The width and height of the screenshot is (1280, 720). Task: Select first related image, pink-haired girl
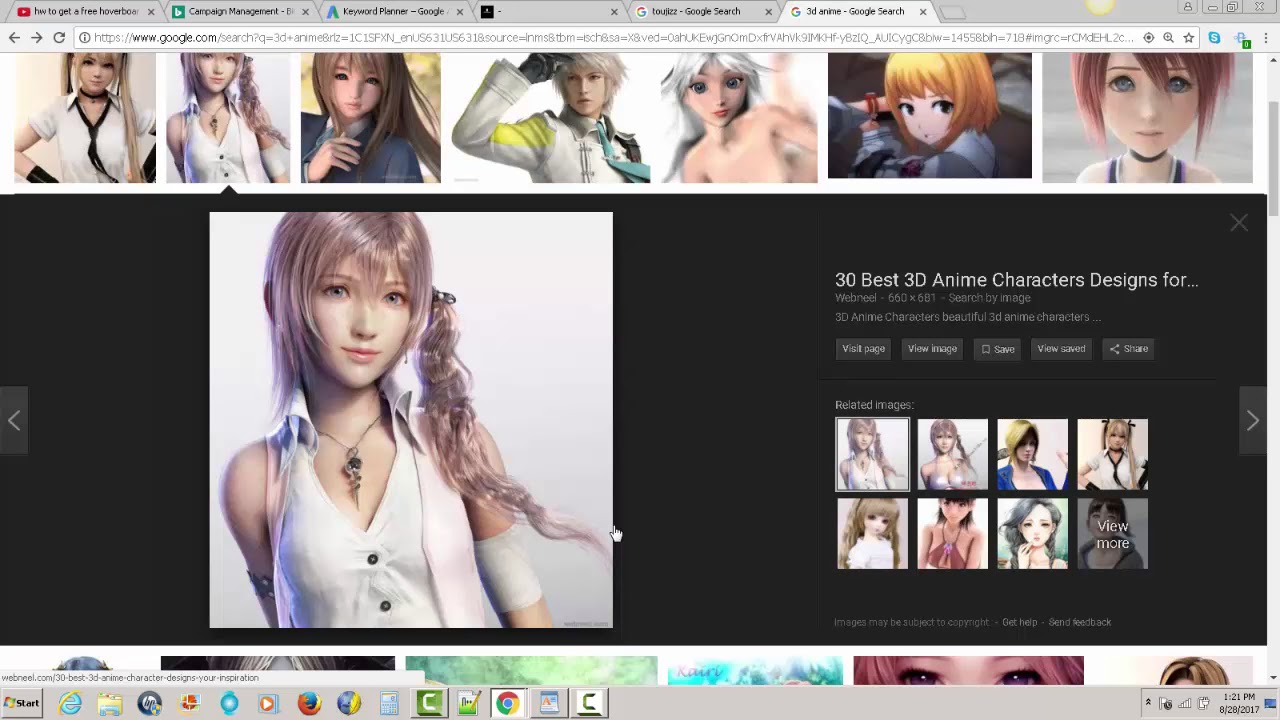click(872, 454)
